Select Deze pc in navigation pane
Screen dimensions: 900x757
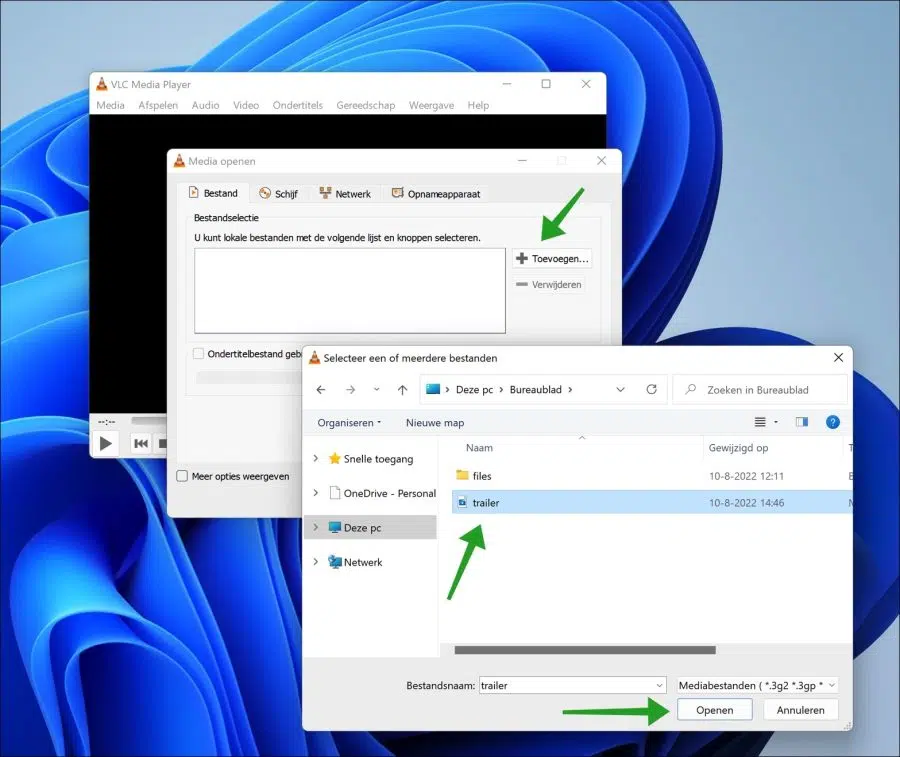click(x=370, y=527)
